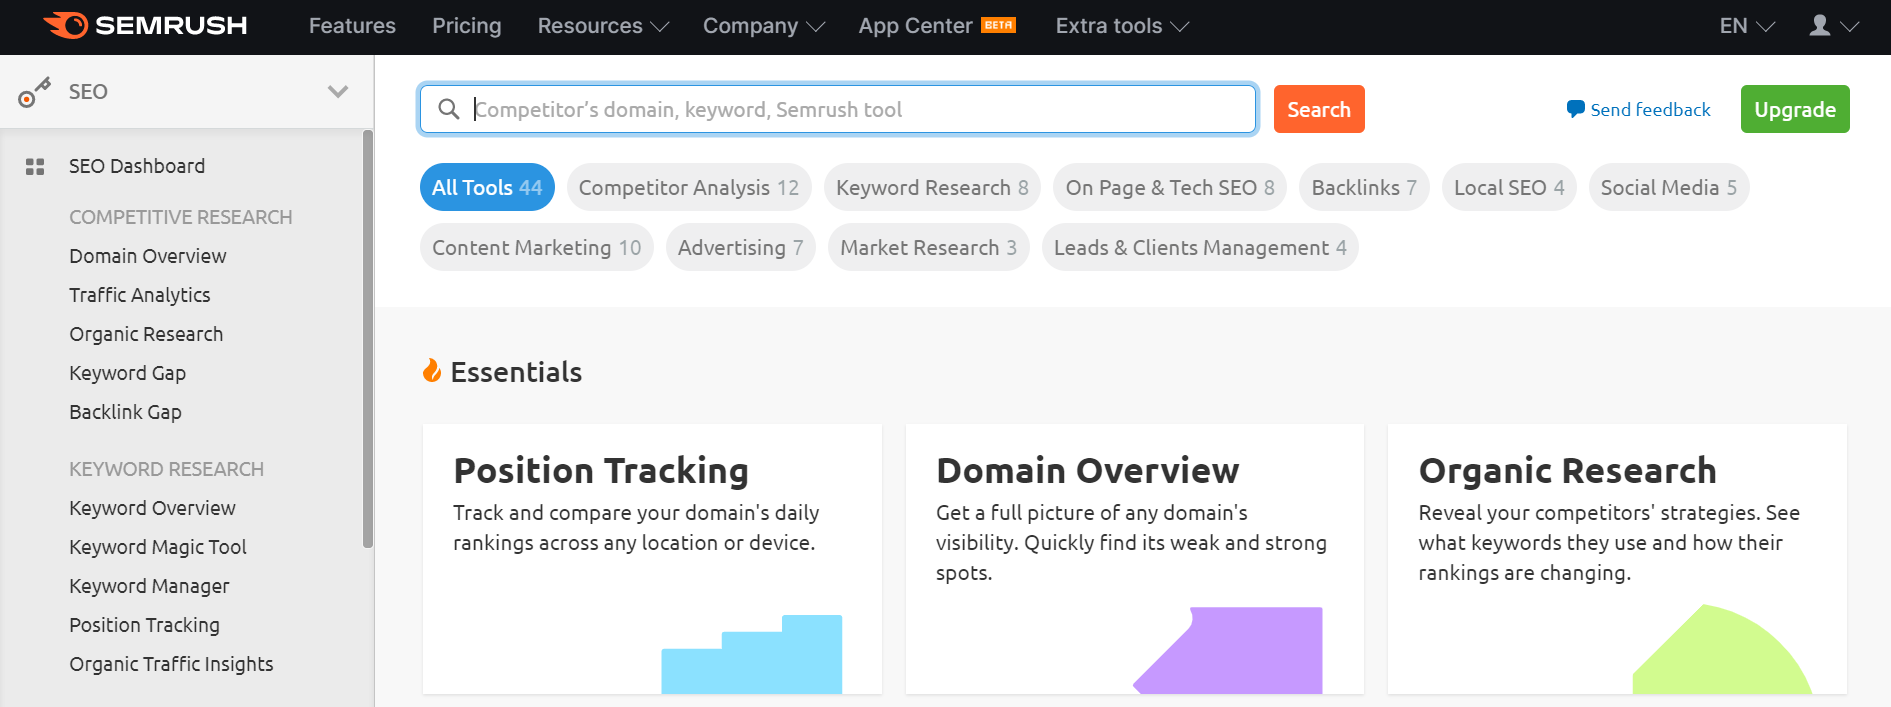Open Keyword Overview in sidebar

coord(153,508)
